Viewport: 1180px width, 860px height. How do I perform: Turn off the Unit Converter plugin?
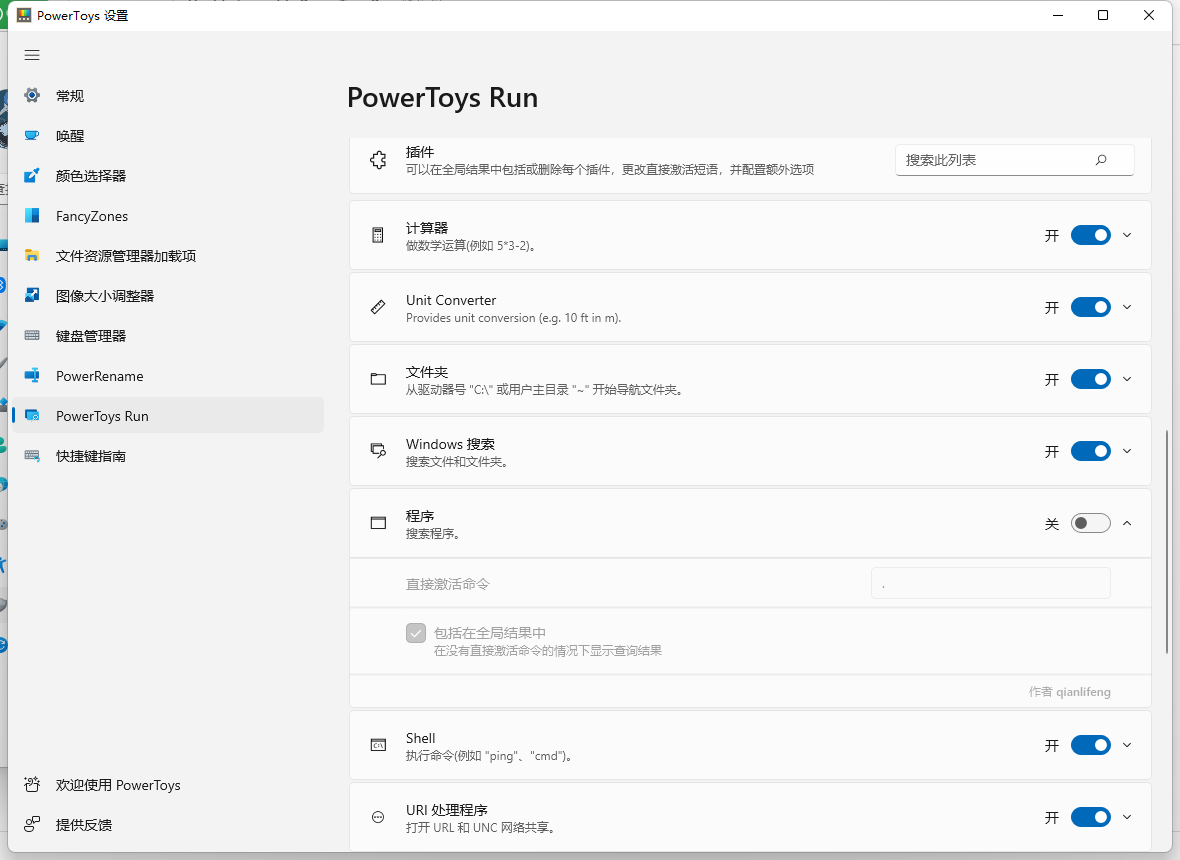[1090, 307]
